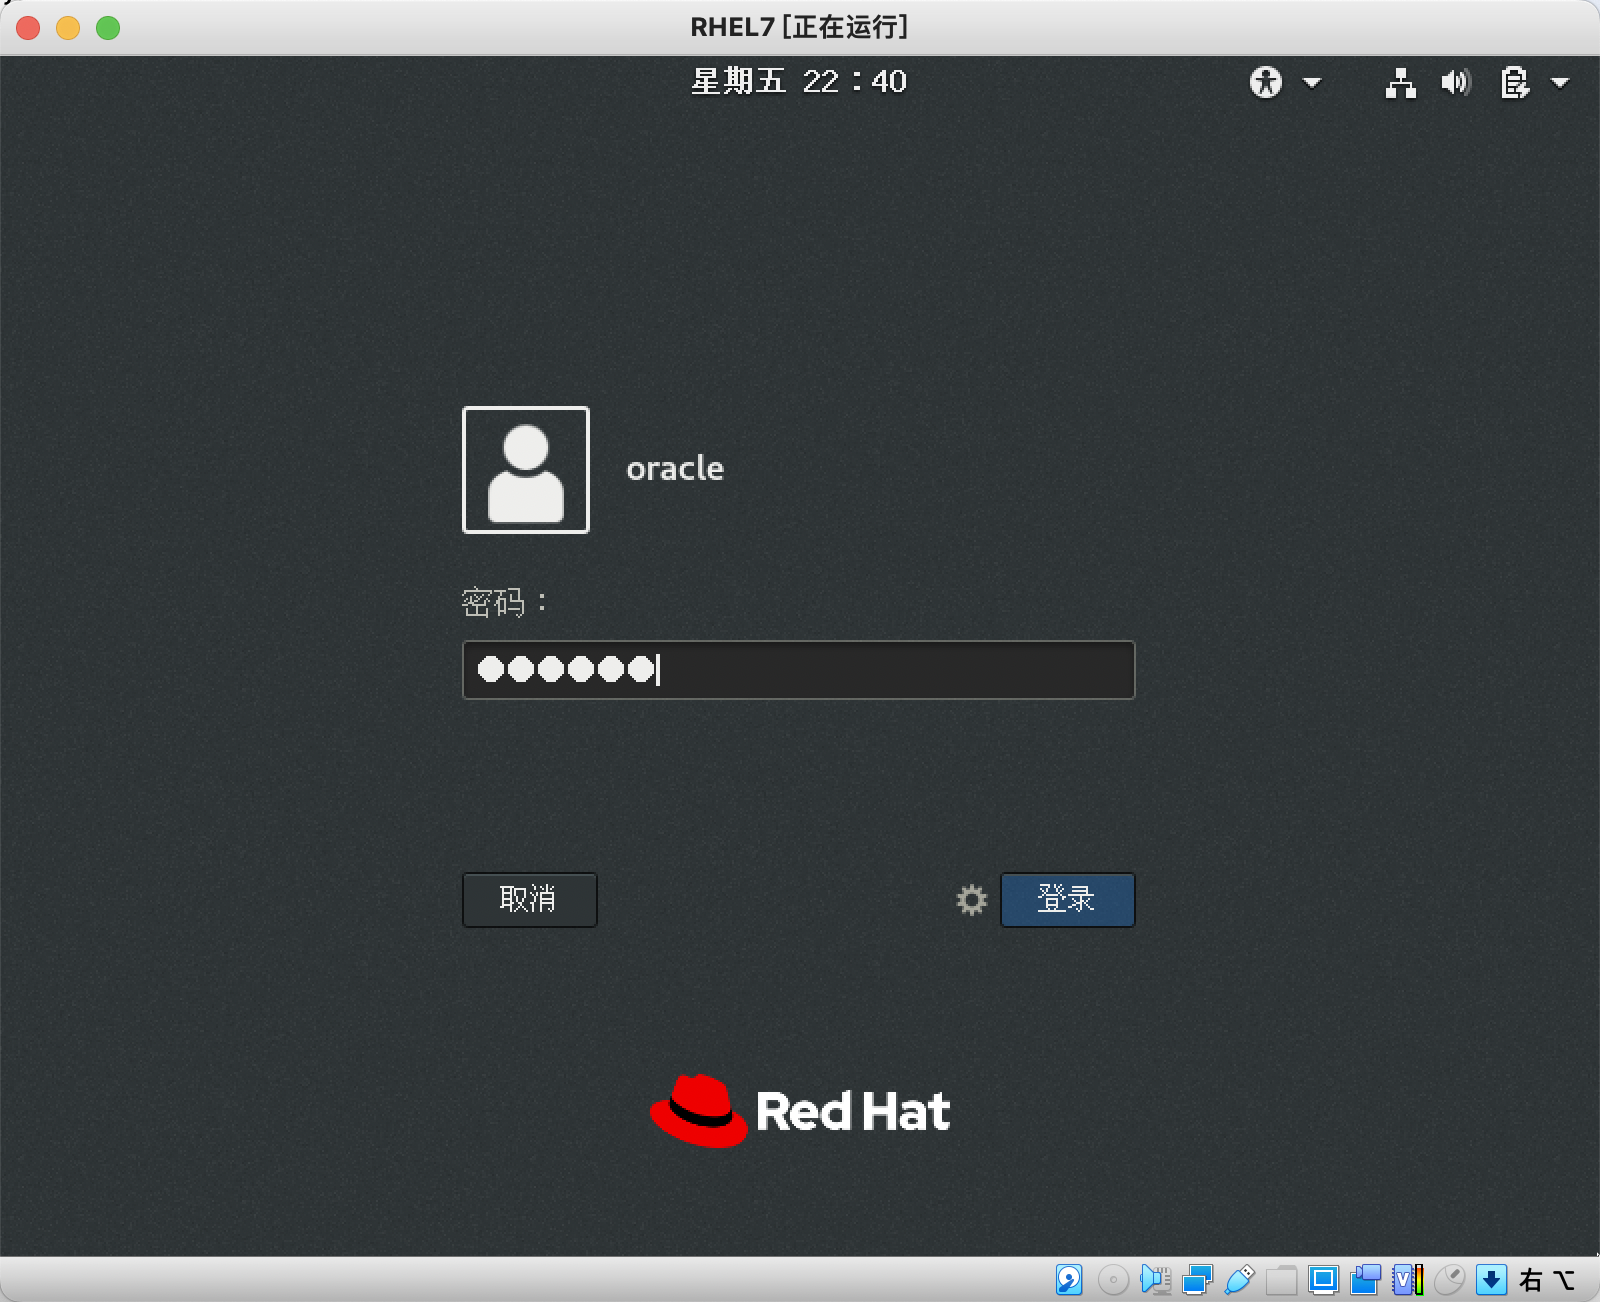Click the VirtualBox display settings icon

click(x=1324, y=1279)
